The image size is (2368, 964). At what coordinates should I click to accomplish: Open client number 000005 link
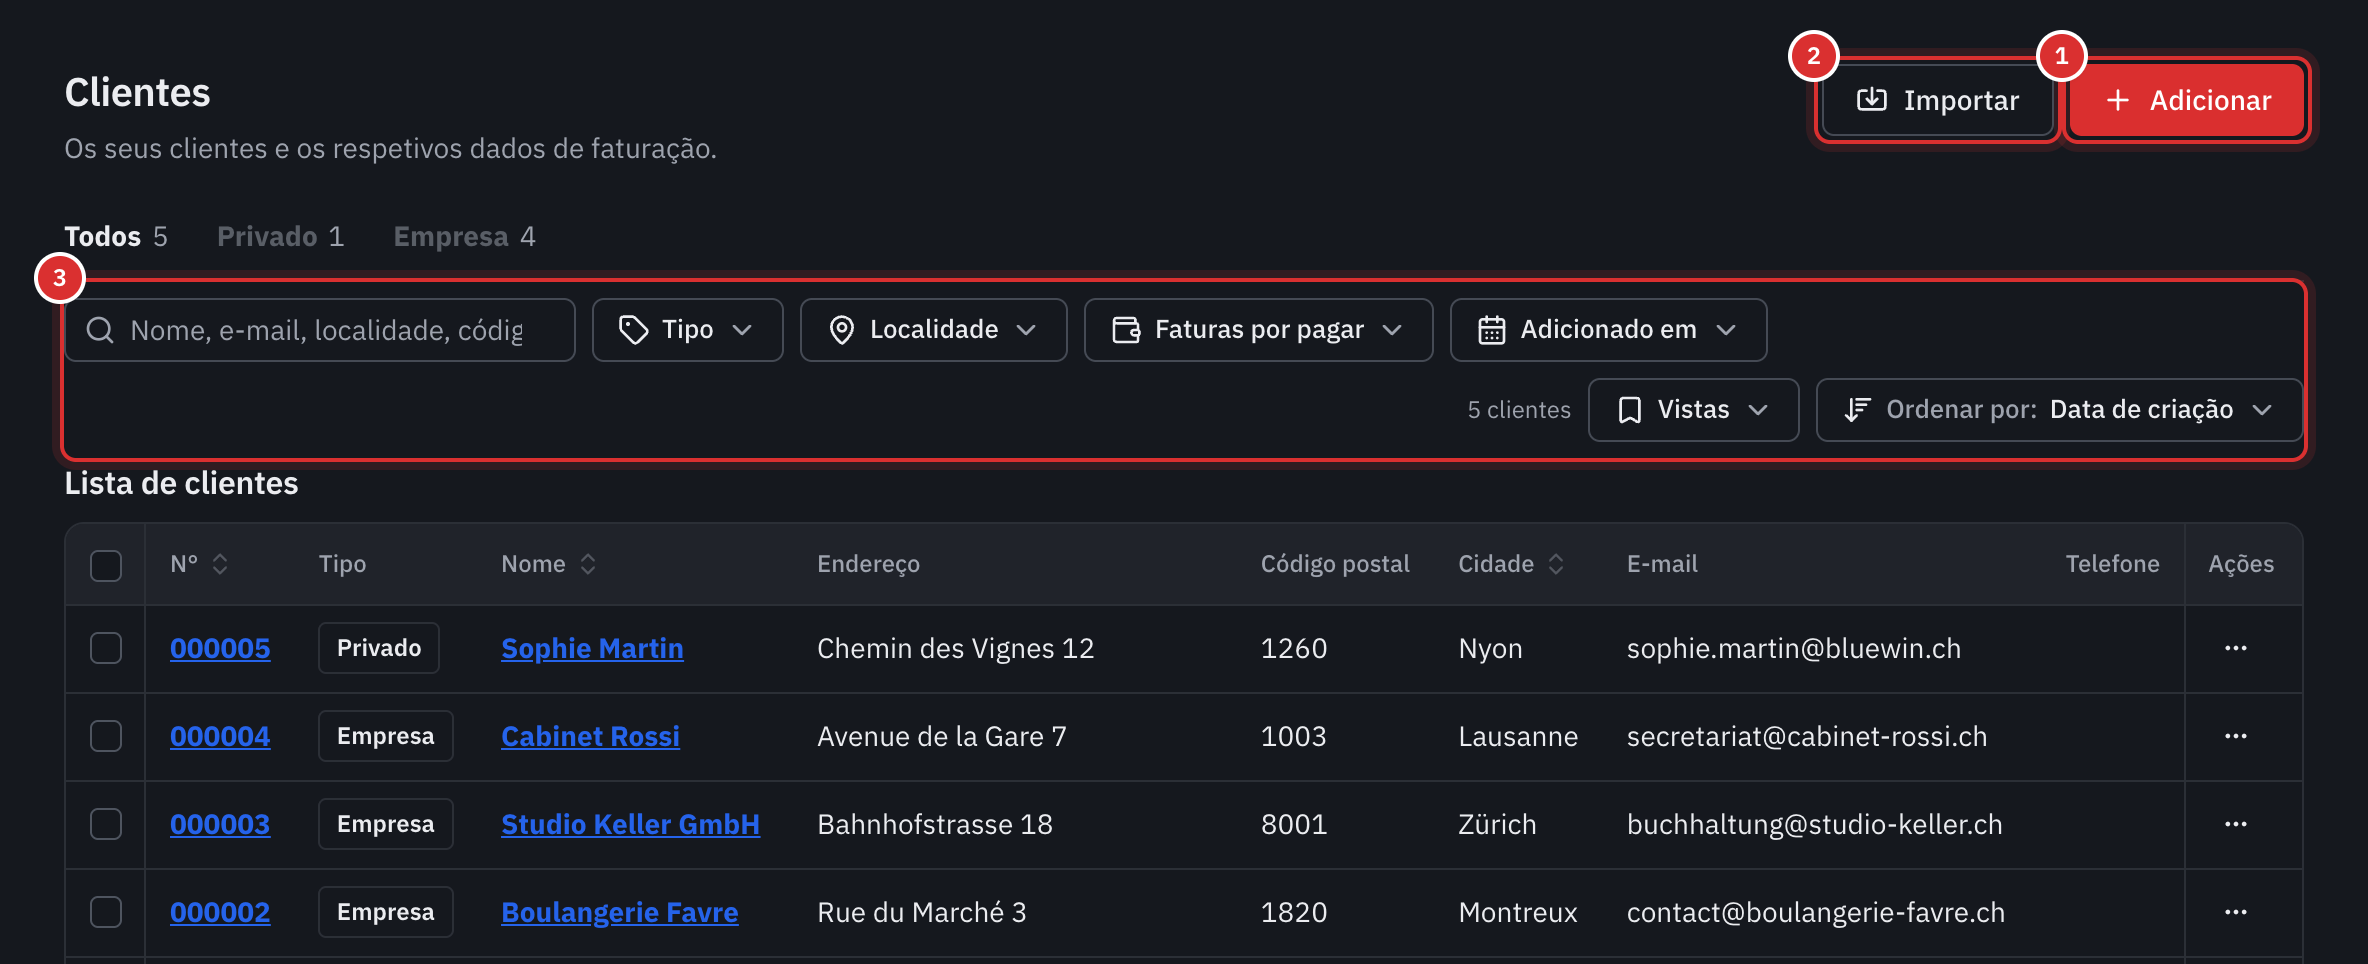pyautogui.click(x=220, y=648)
